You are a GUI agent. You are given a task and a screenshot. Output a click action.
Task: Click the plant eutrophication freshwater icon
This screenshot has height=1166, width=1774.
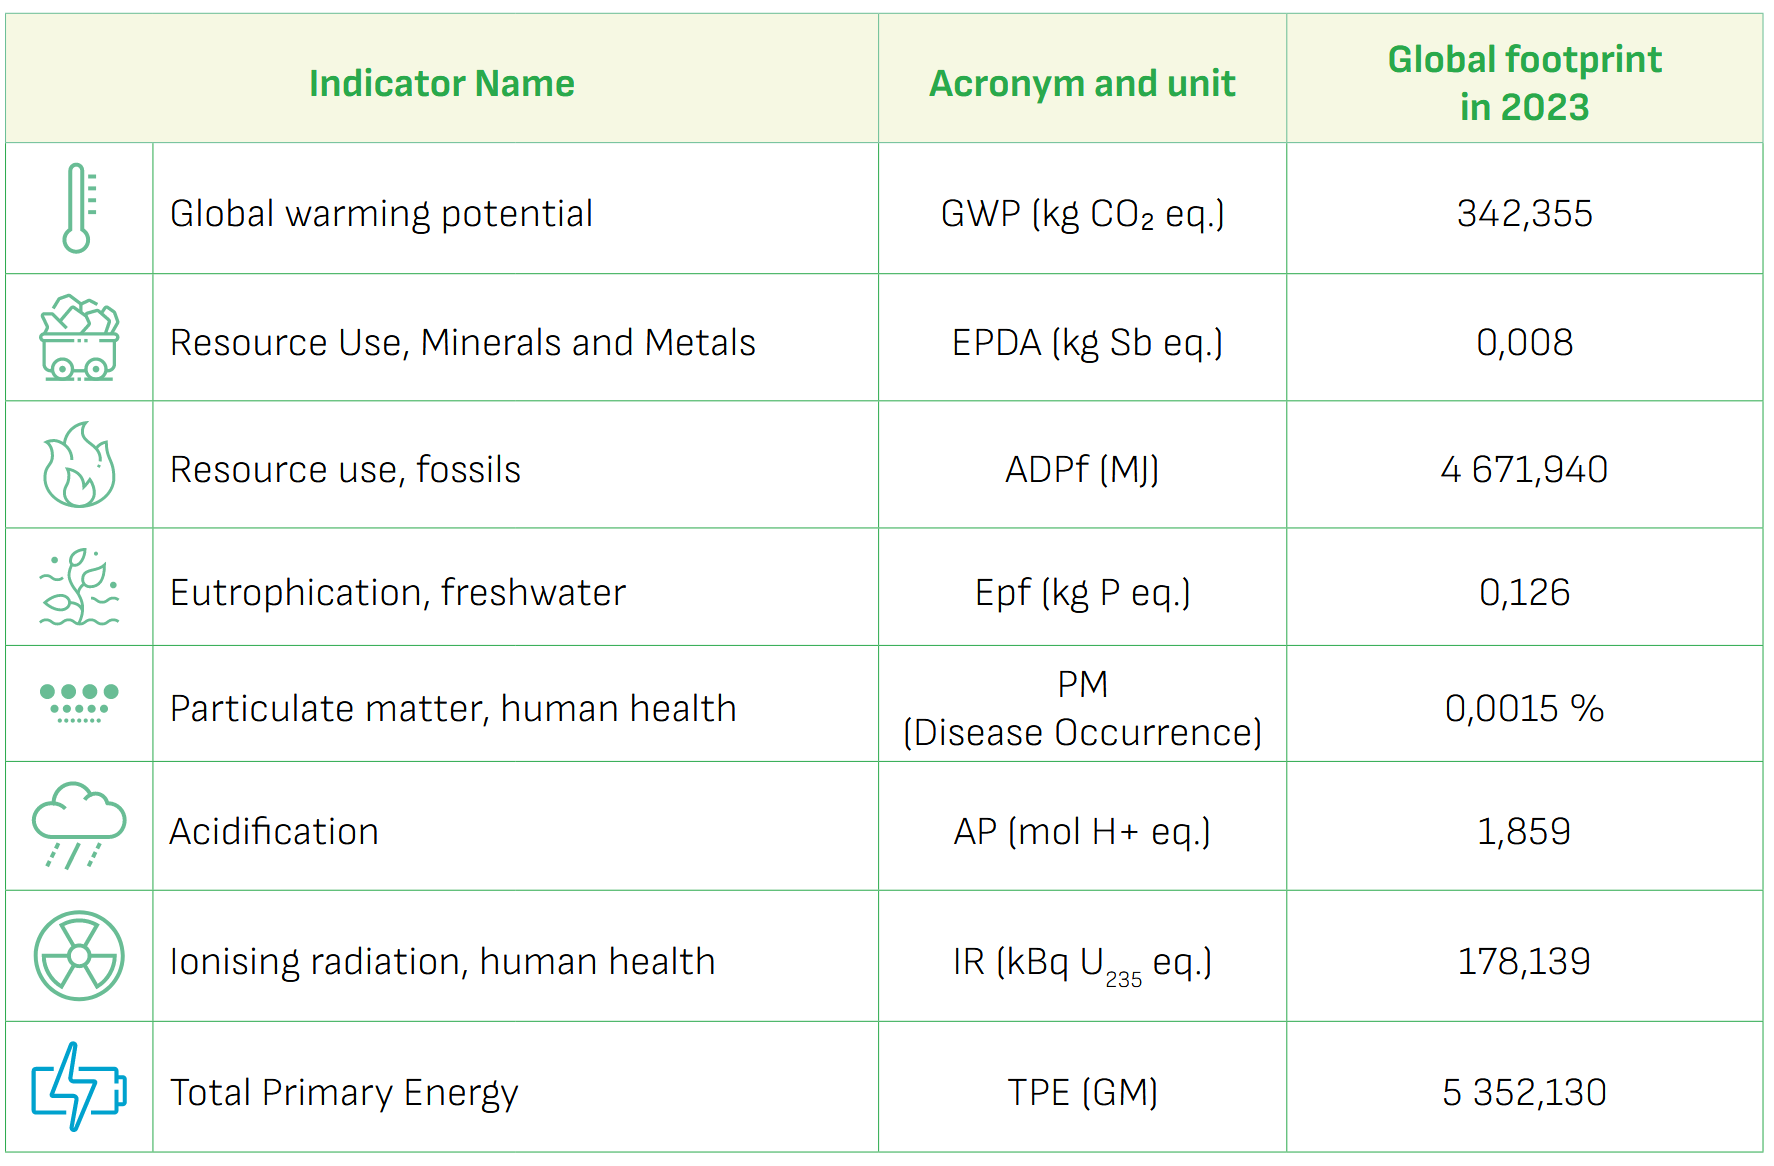[x=79, y=587]
